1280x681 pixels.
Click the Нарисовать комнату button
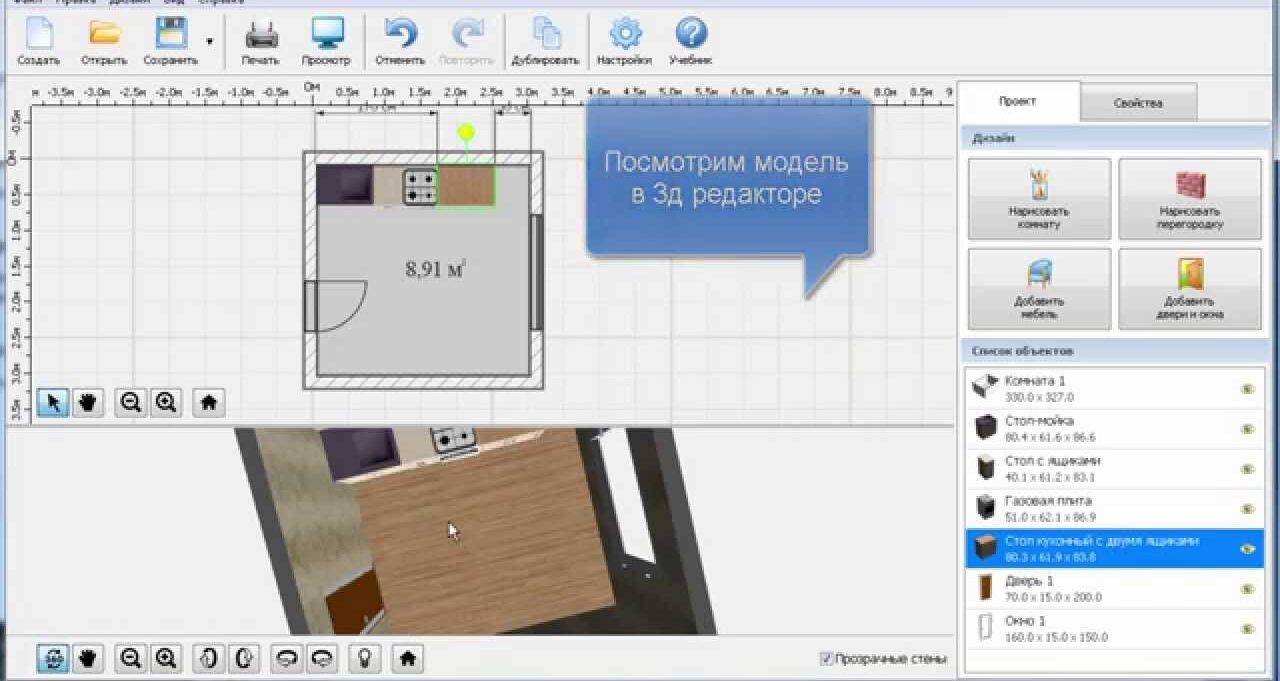(1039, 197)
